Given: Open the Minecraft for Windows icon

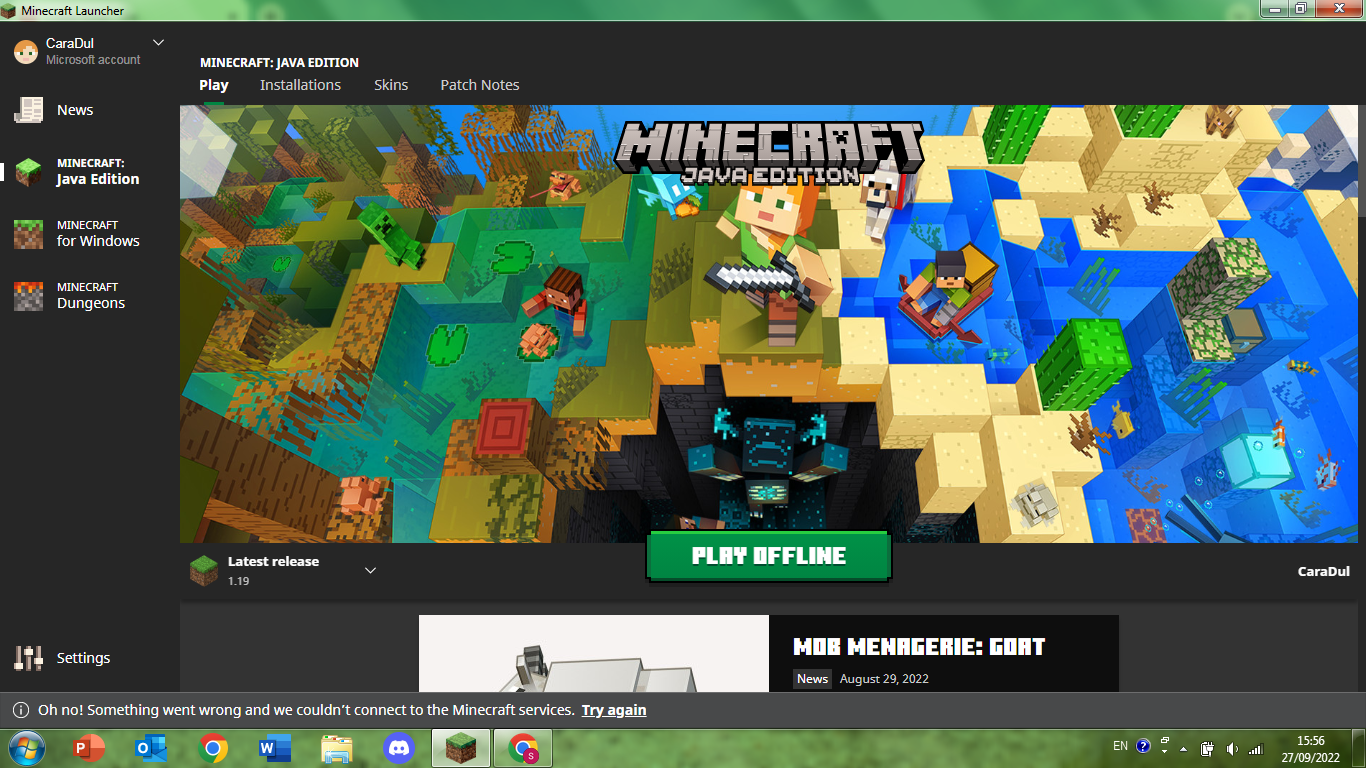Looking at the screenshot, I should 28,234.
